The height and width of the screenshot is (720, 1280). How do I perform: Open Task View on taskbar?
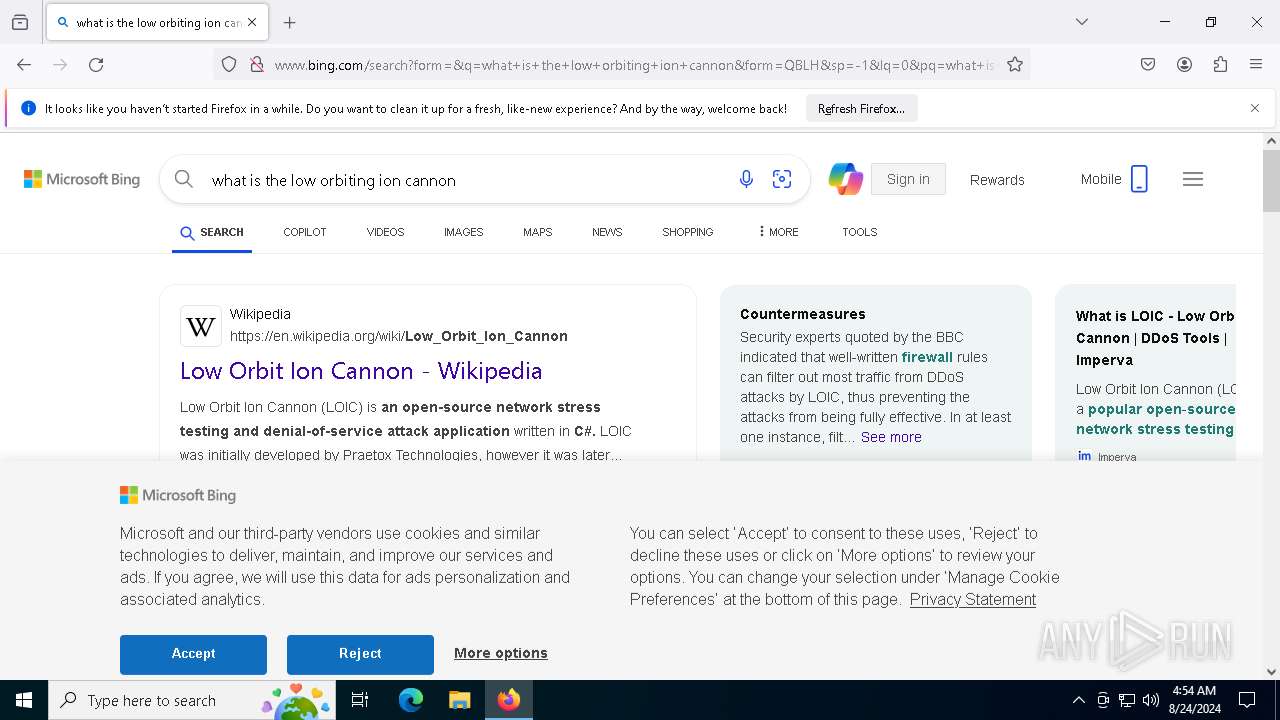(360, 700)
